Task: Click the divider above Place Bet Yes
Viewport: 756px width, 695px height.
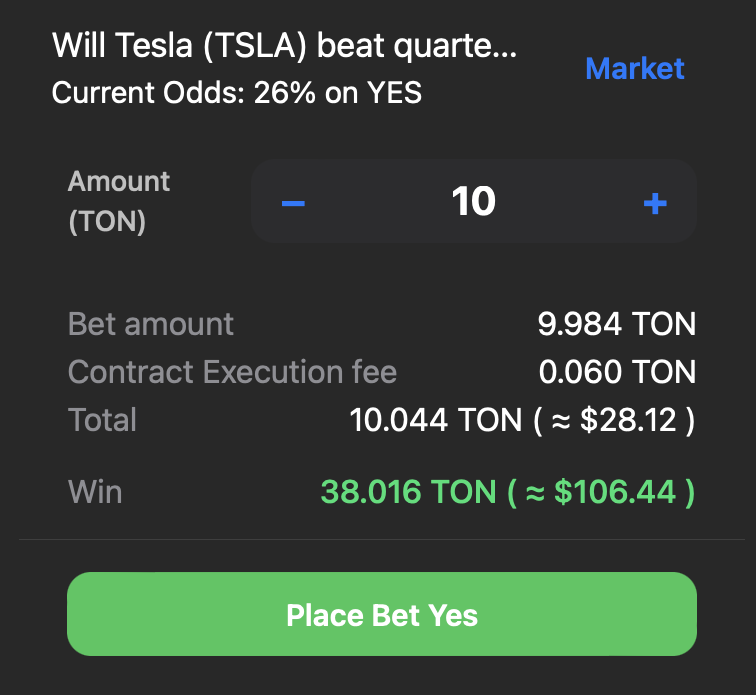Action: 378,540
